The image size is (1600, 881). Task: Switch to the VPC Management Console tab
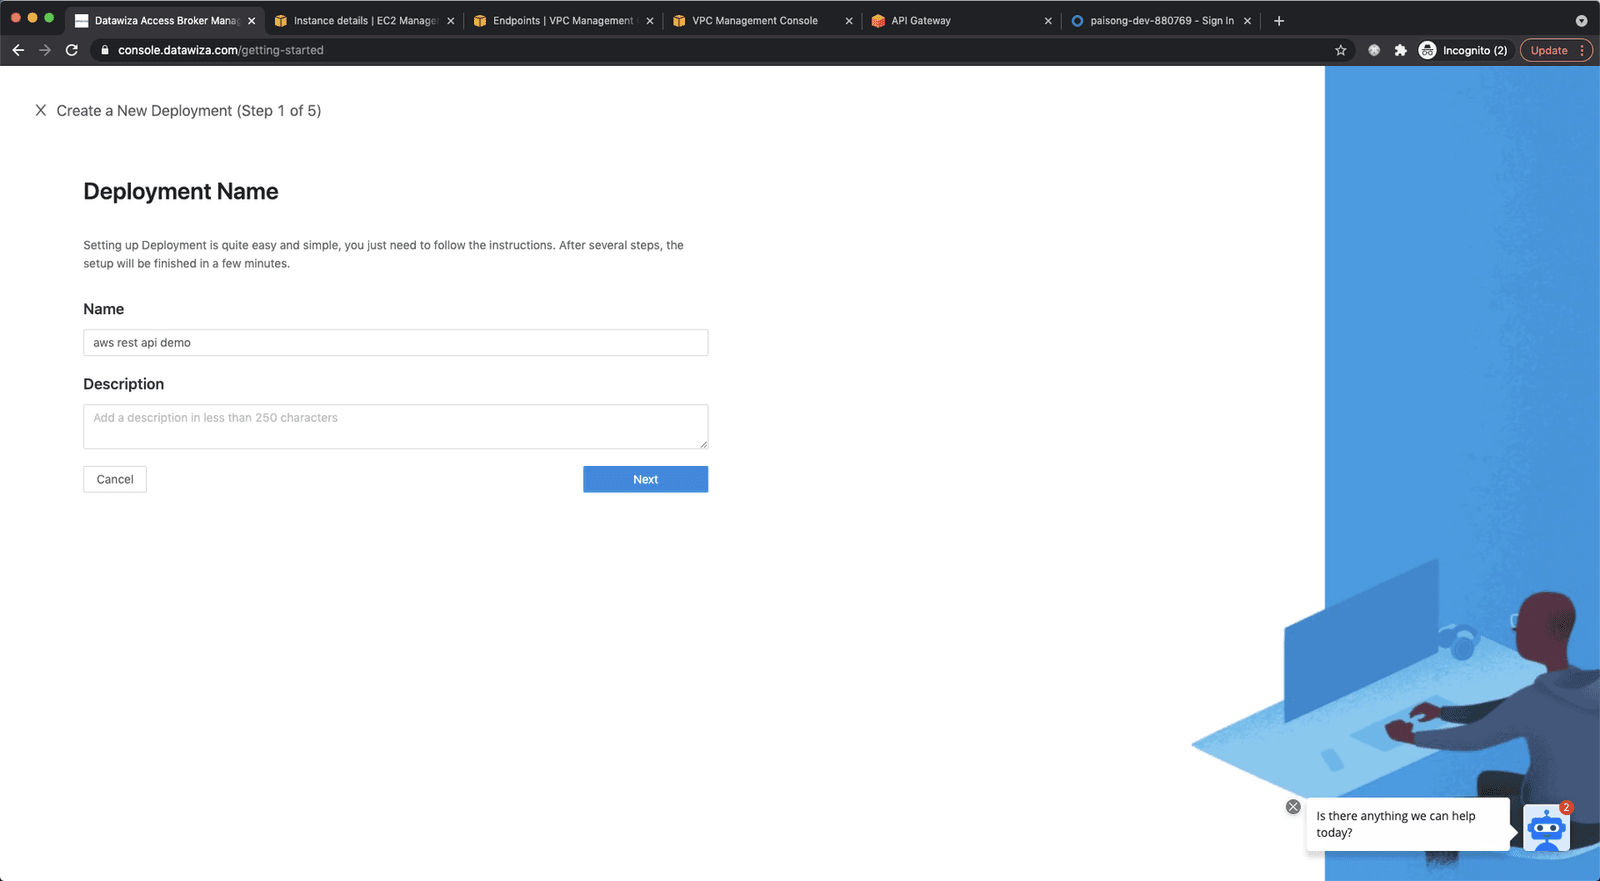click(x=762, y=20)
